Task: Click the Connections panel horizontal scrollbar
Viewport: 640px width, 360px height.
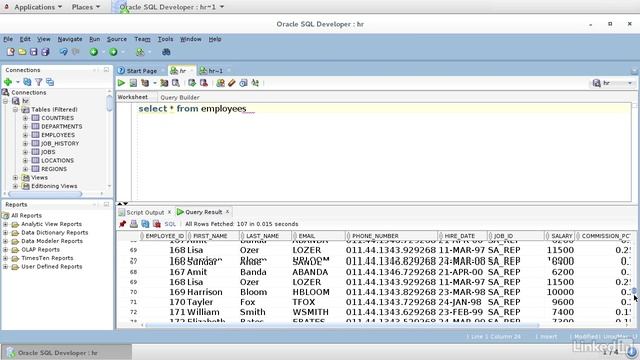Action: 45,194
